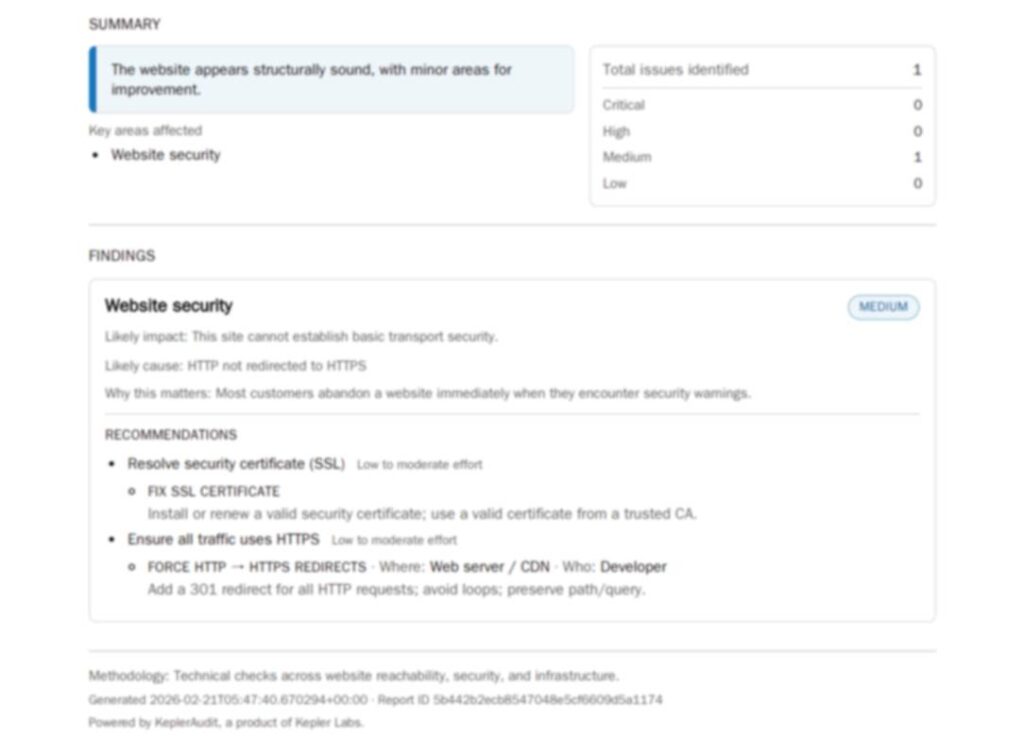Screen dimensions: 1024x756
Task: Select the Medium issues count row
Action: (761, 157)
